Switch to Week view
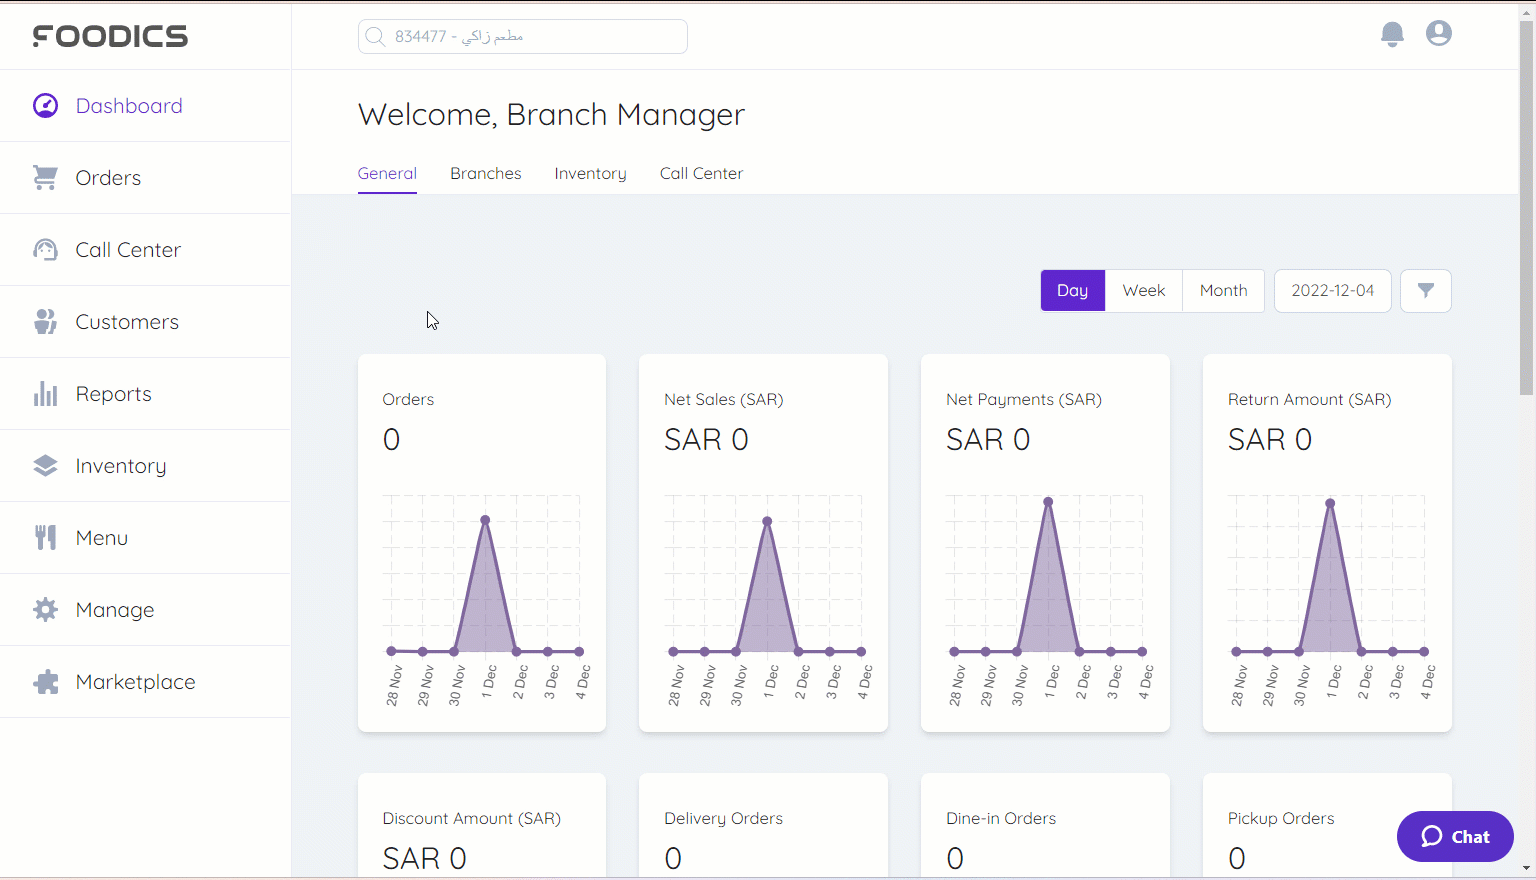1536x880 pixels. point(1143,291)
